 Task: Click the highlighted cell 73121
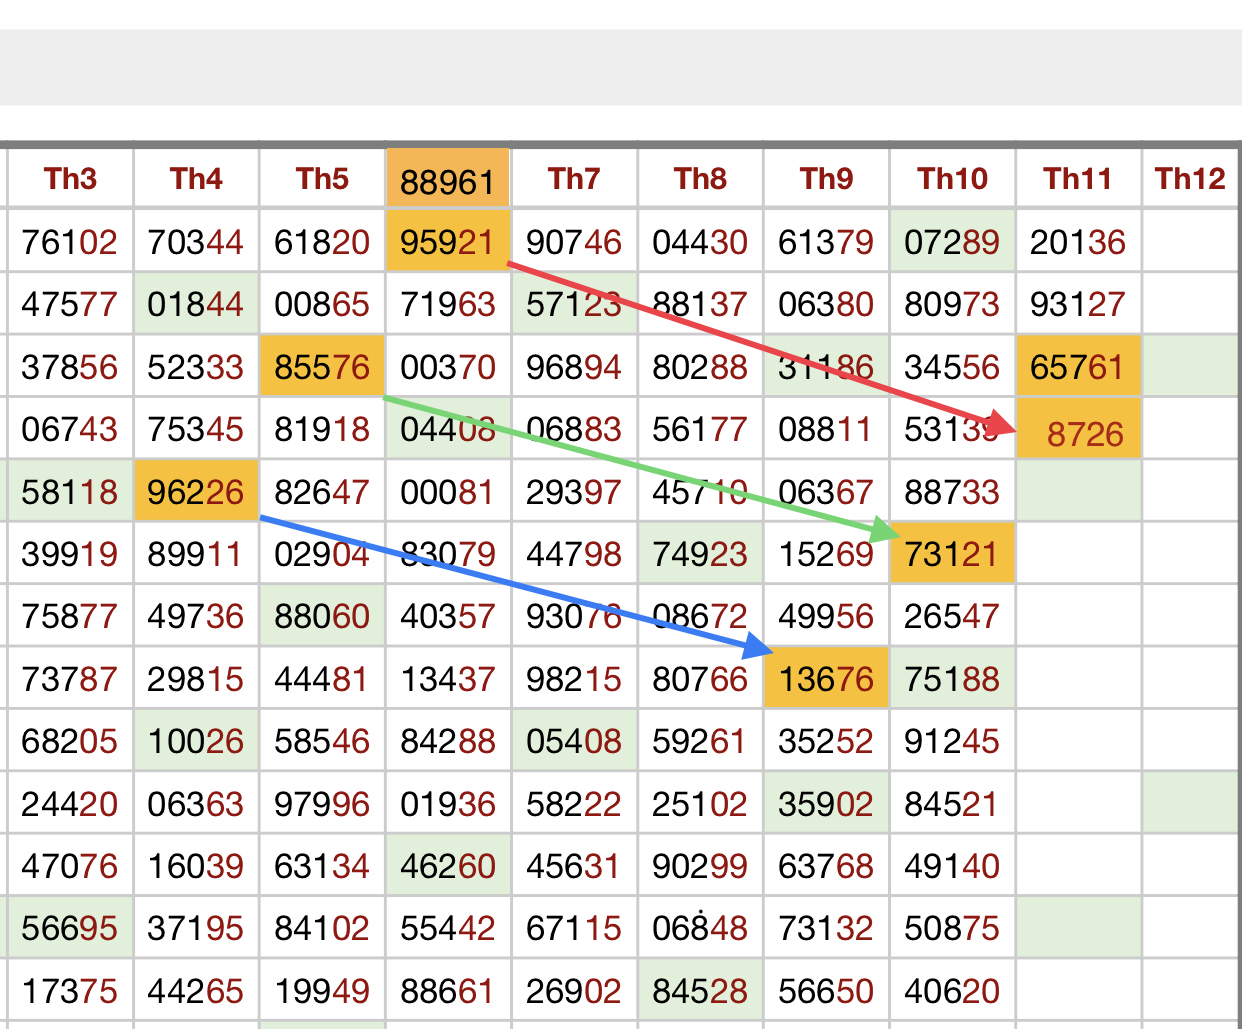click(x=952, y=553)
